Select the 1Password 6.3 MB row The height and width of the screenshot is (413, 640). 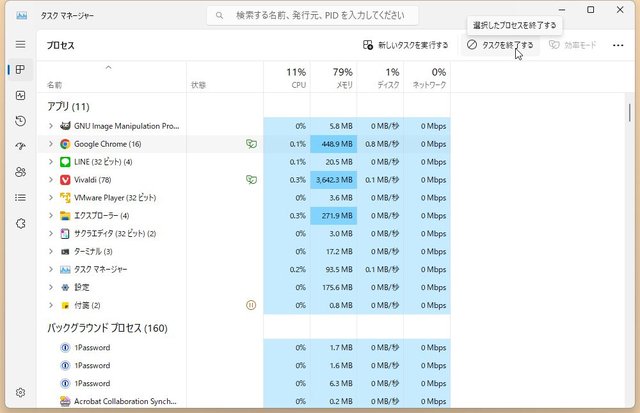click(244, 383)
